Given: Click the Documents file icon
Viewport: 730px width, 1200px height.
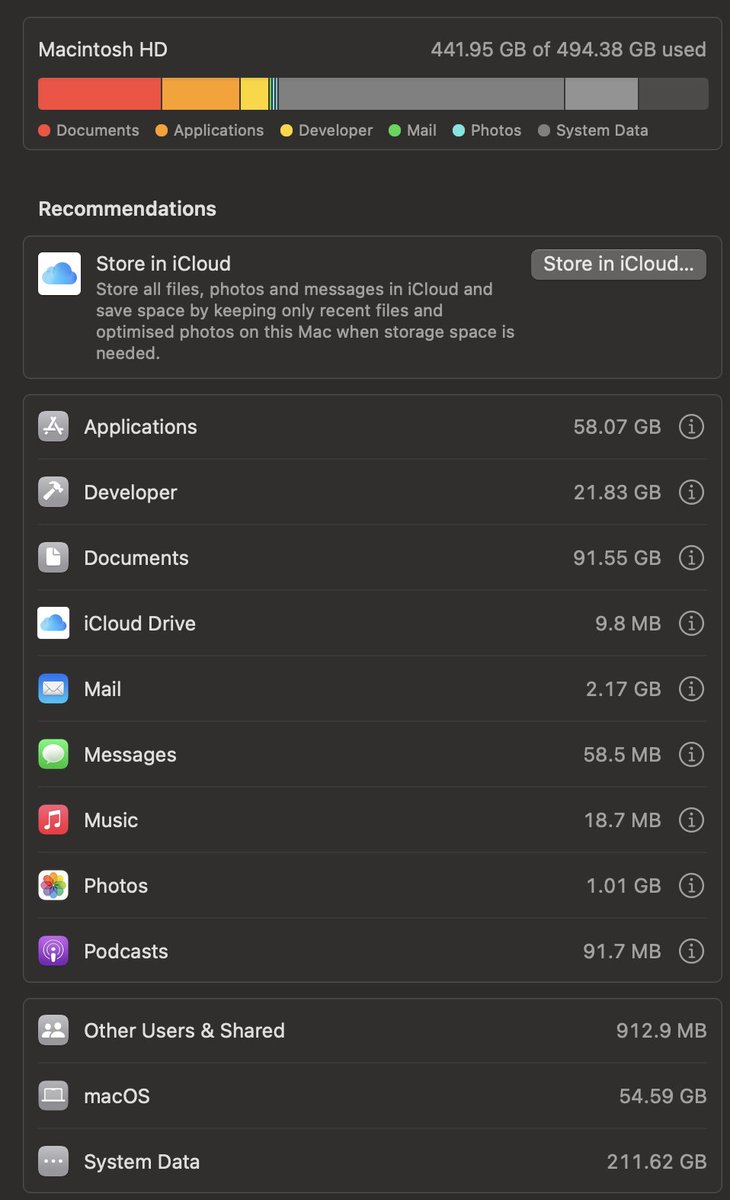Looking at the screenshot, I should click(x=53, y=558).
